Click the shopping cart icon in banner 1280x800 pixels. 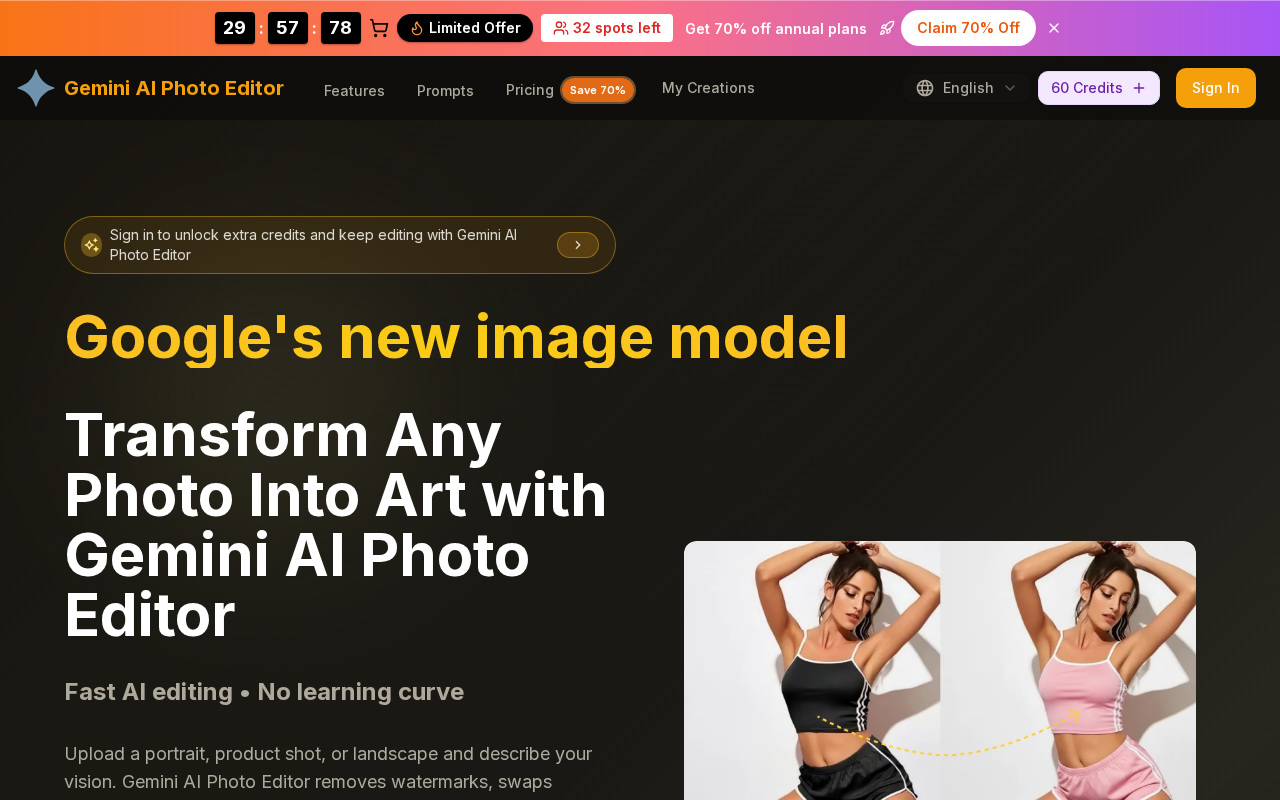tap(379, 28)
